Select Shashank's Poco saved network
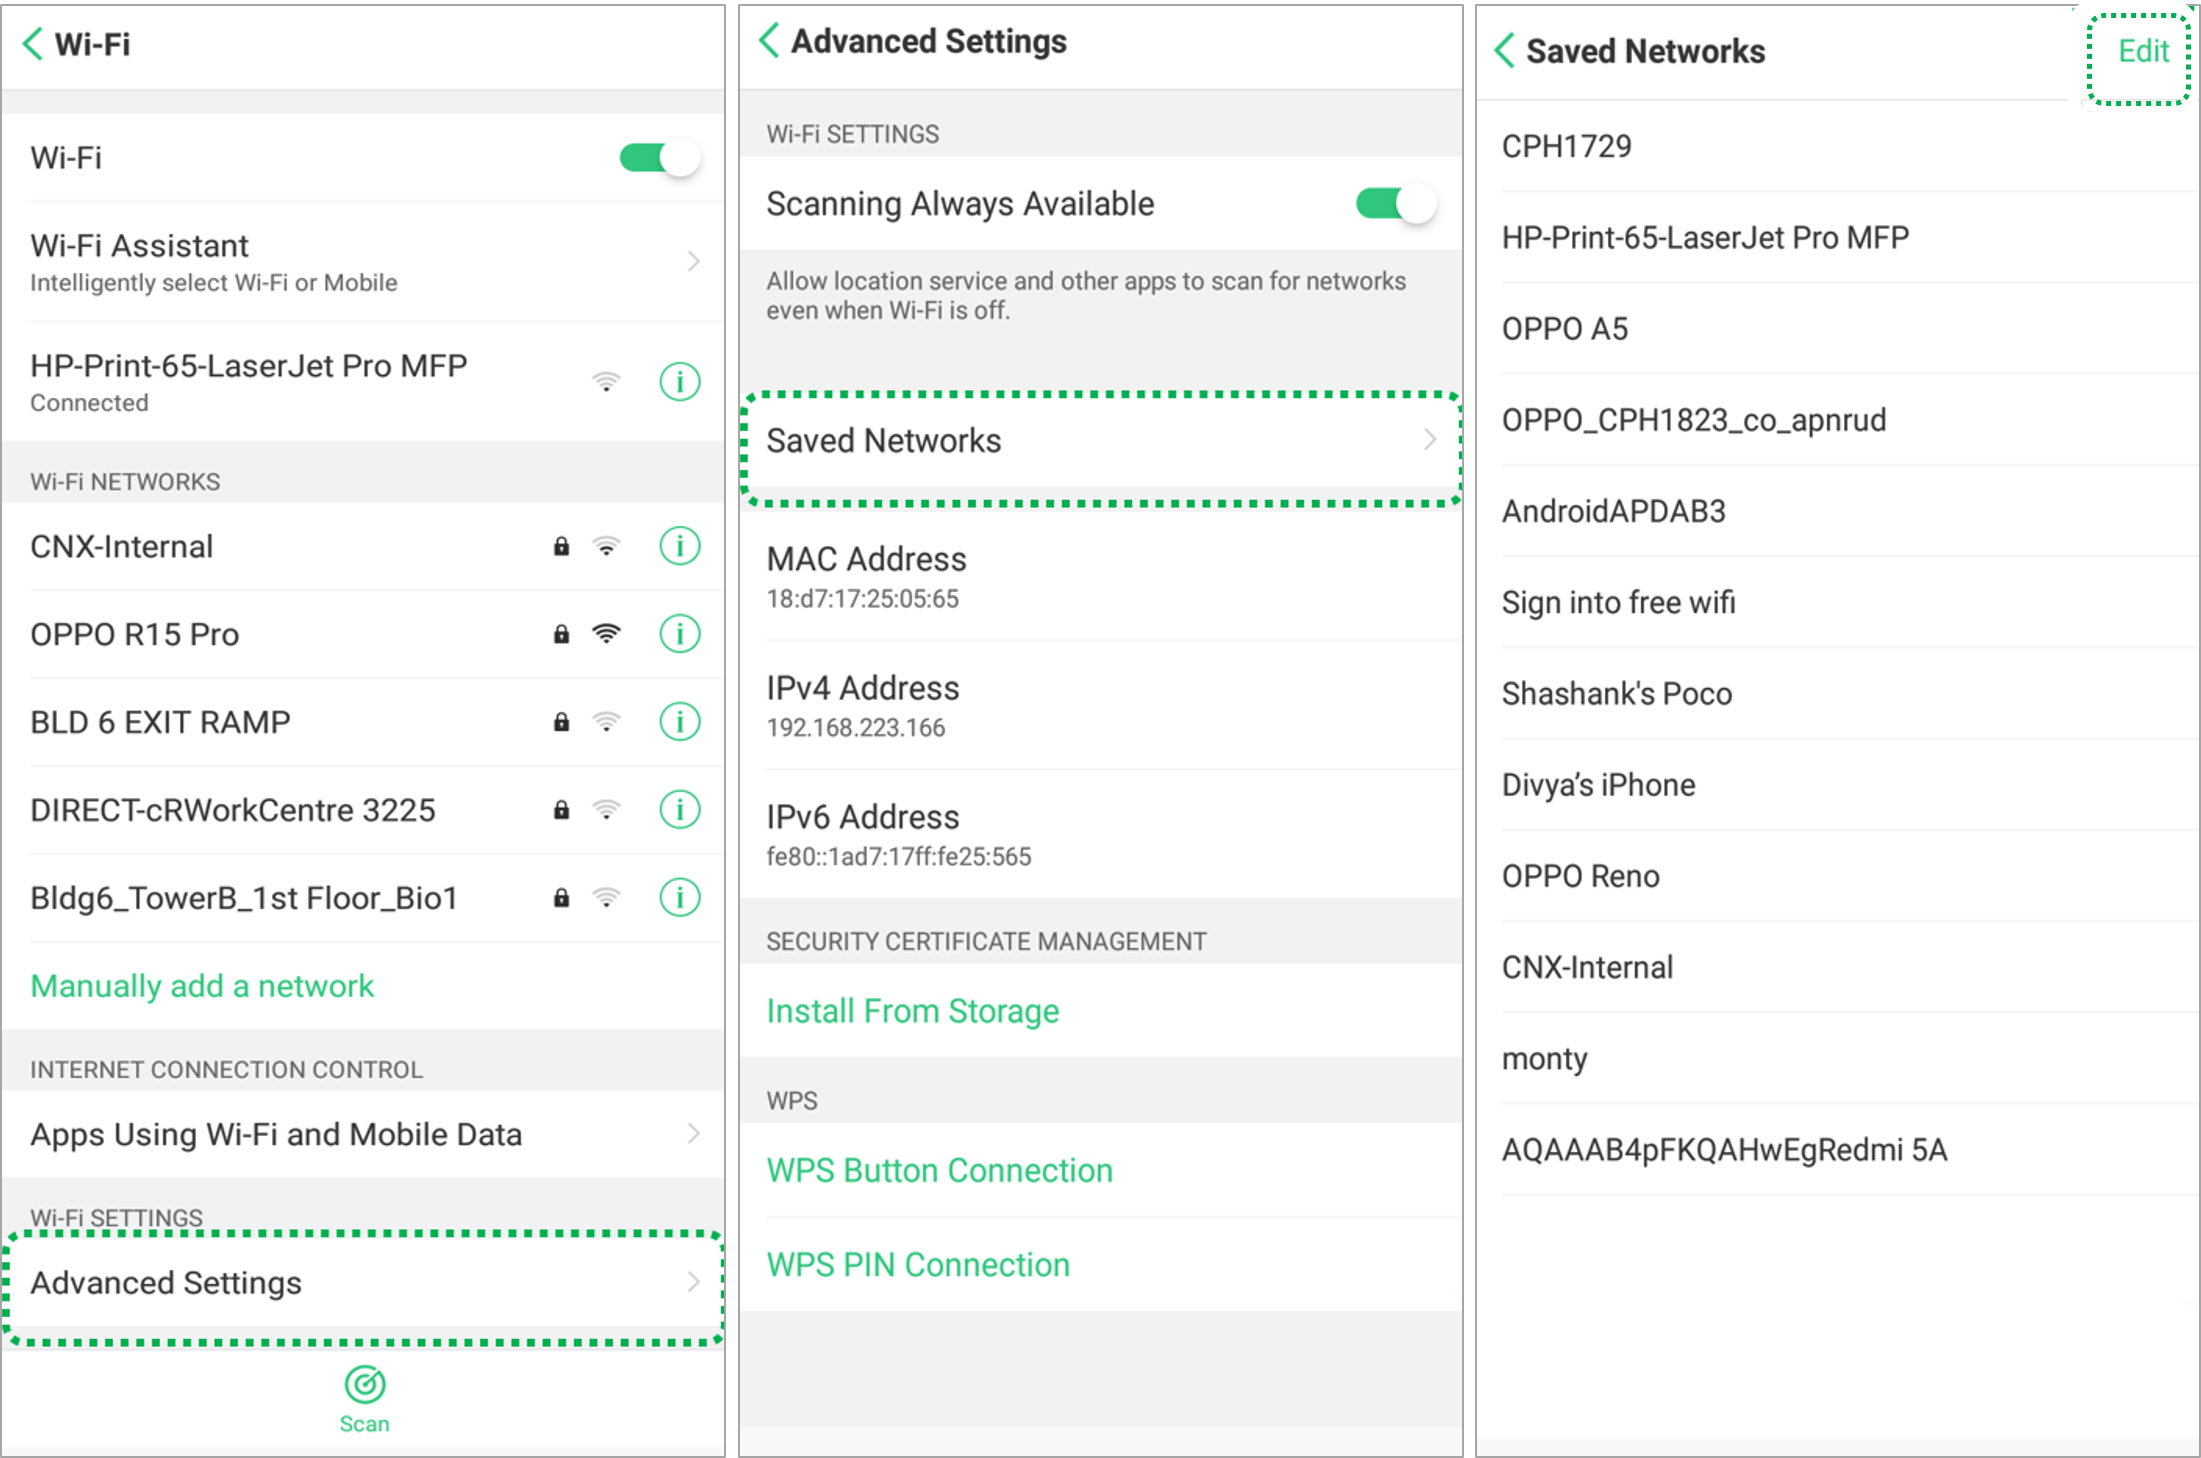This screenshot has height=1458, width=2201. click(x=1617, y=694)
